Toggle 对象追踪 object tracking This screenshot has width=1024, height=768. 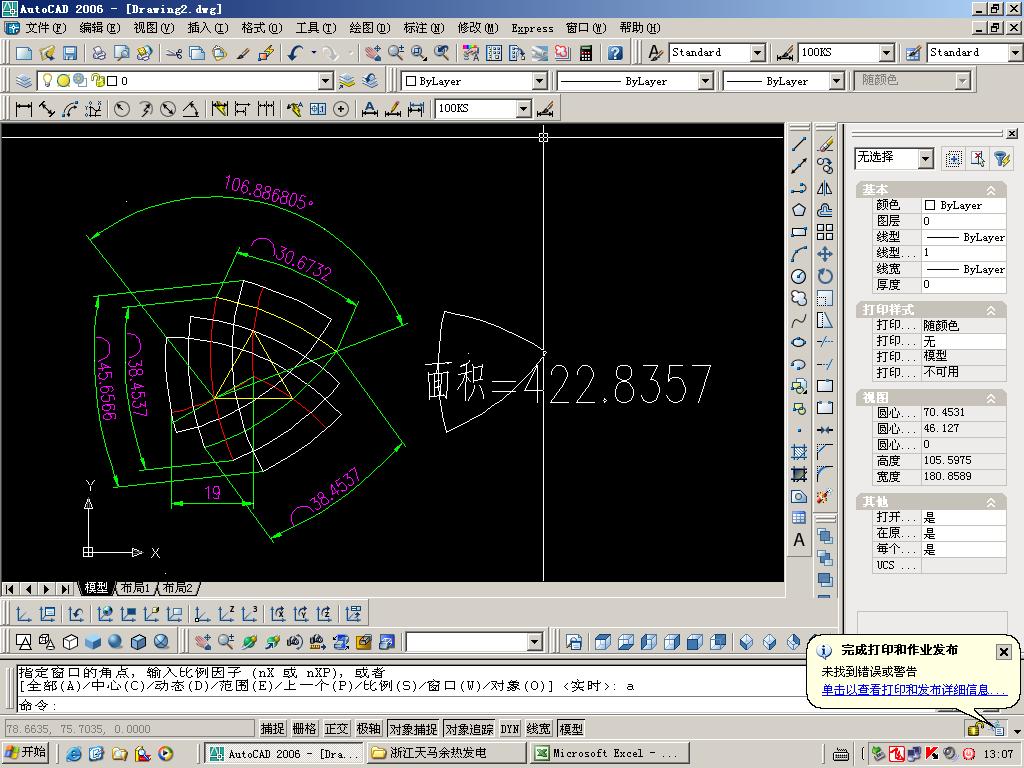pyautogui.click(x=469, y=729)
